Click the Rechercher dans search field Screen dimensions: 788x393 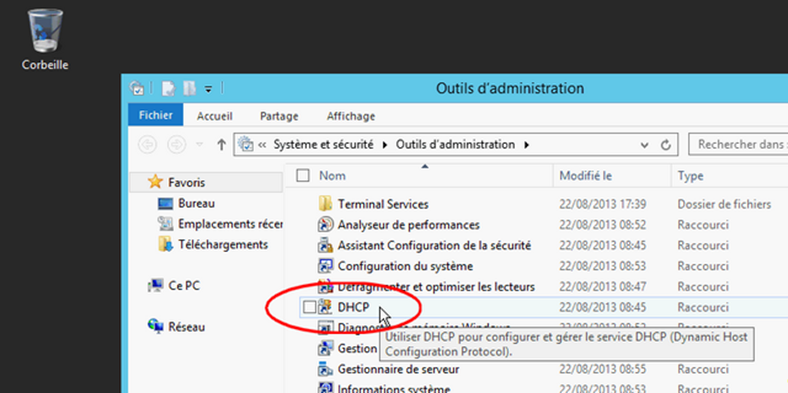click(738, 145)
